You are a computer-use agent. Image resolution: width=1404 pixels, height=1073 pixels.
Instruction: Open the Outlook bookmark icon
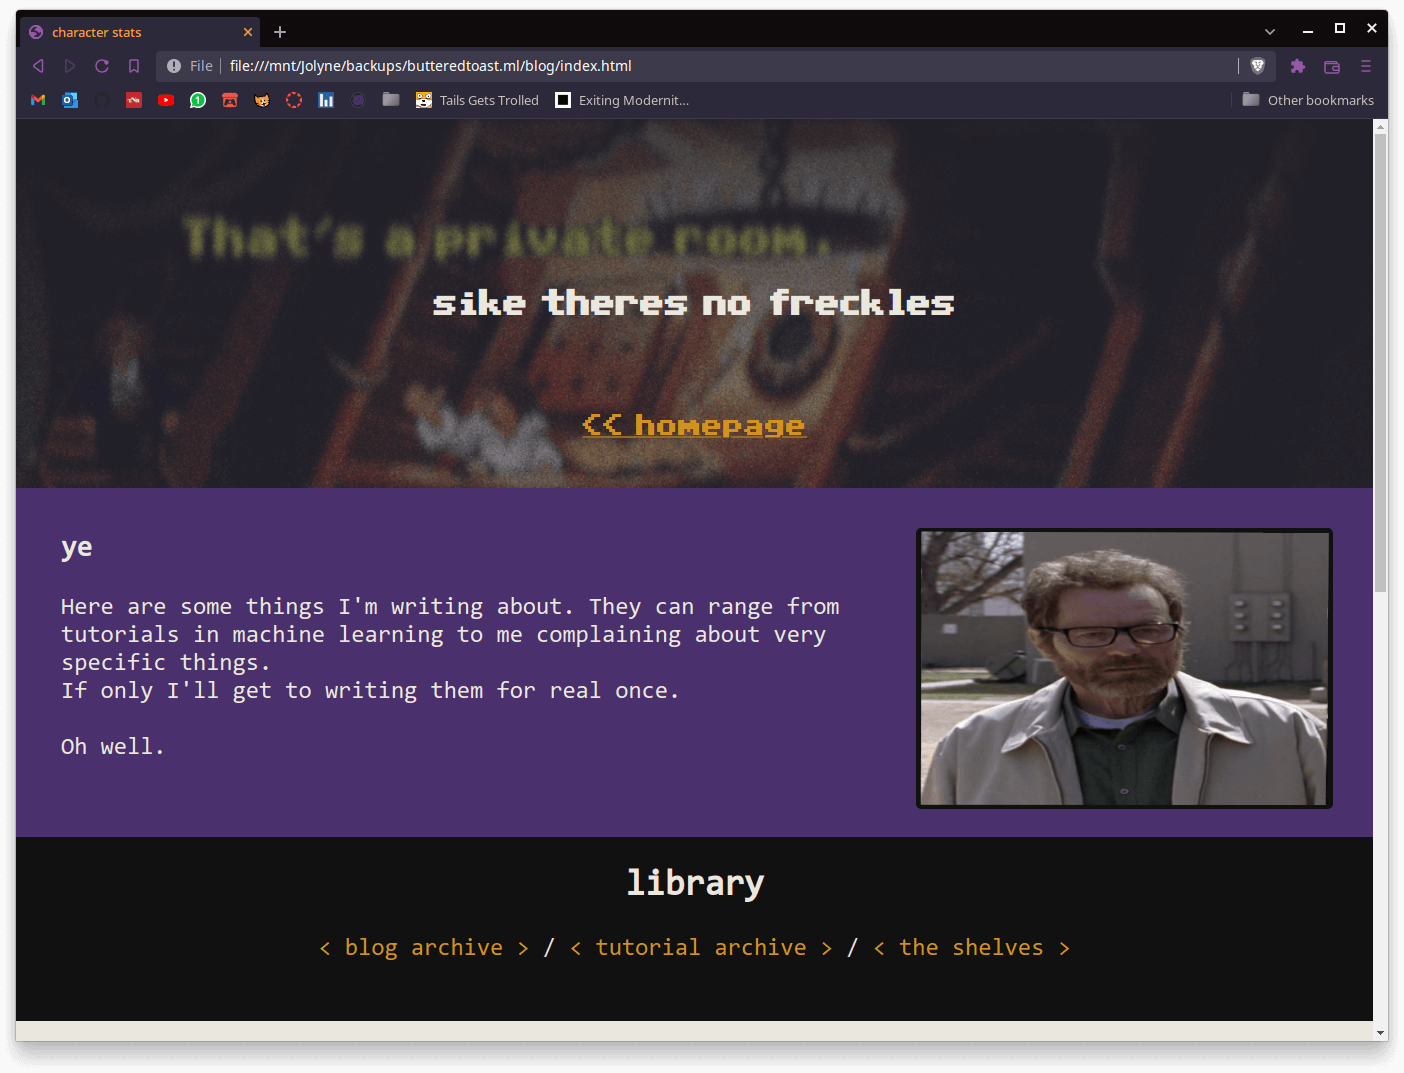tap(70, 100)
